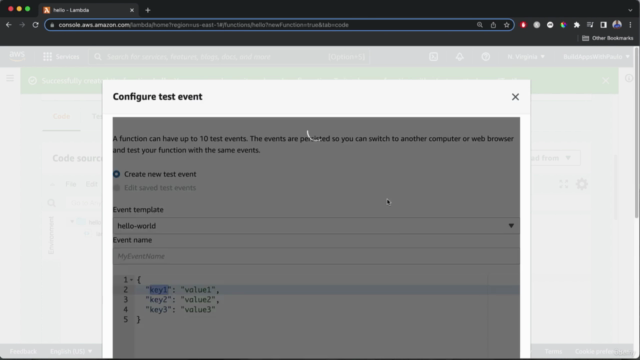The width and height of the screenshot is (640, 360).
Task: Click the Terms link in footer
Action: [x=553, y=351]
